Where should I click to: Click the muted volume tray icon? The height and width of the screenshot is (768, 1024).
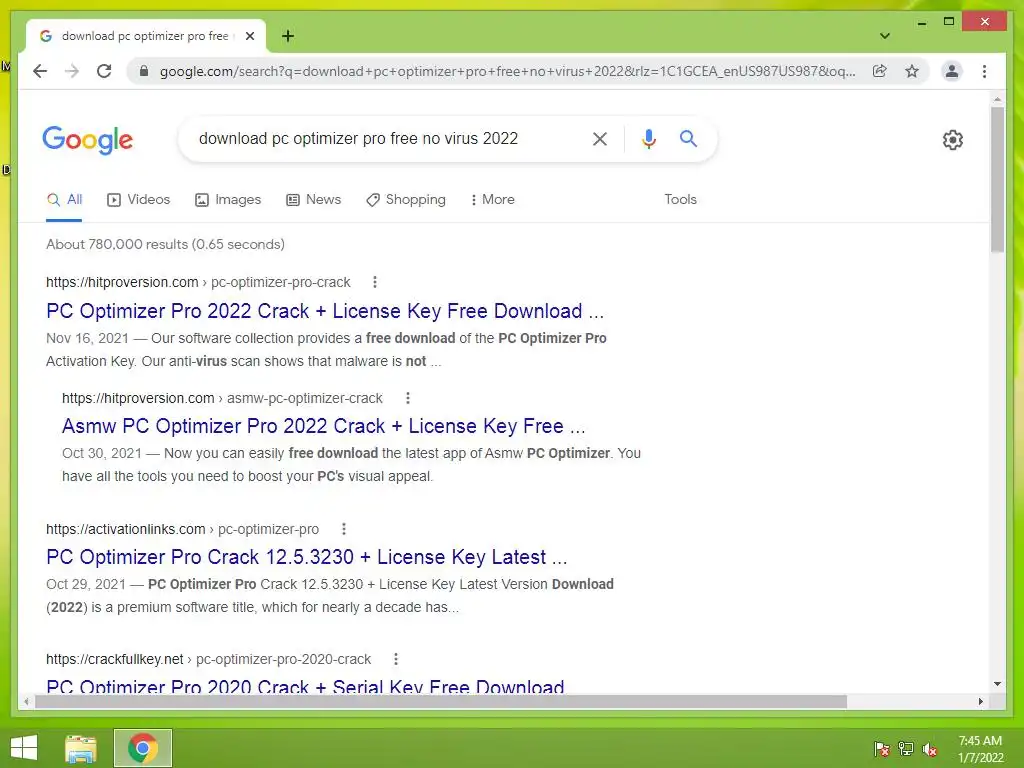[930, 748]
